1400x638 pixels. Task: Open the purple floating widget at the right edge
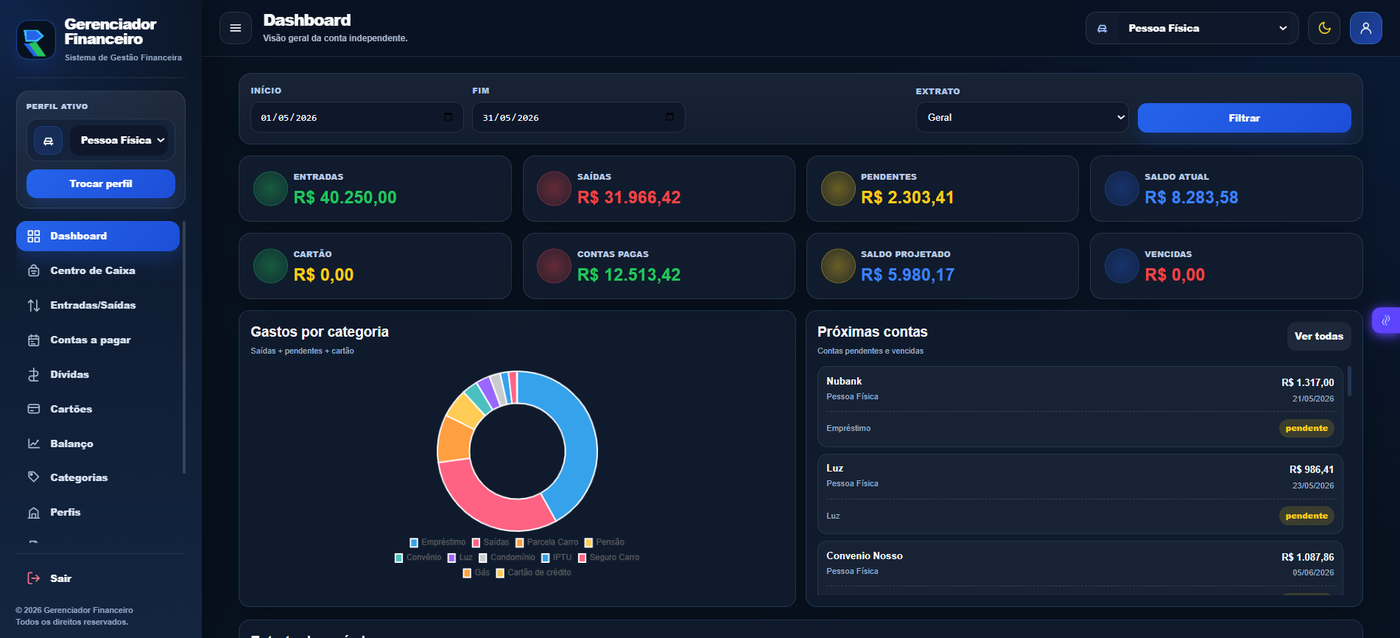click(1386, 320)
